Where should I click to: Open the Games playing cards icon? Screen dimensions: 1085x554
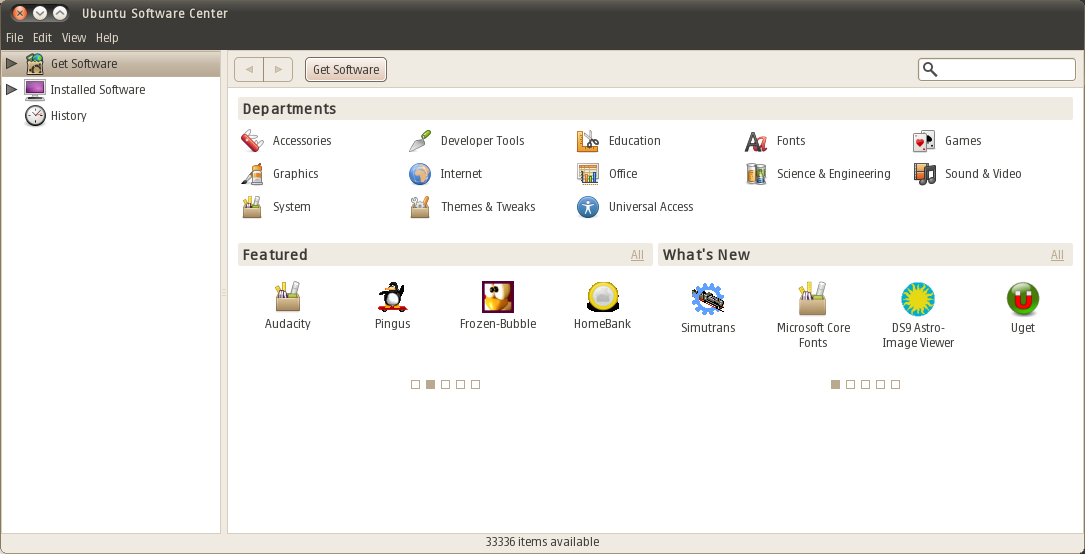coord(924,141)
